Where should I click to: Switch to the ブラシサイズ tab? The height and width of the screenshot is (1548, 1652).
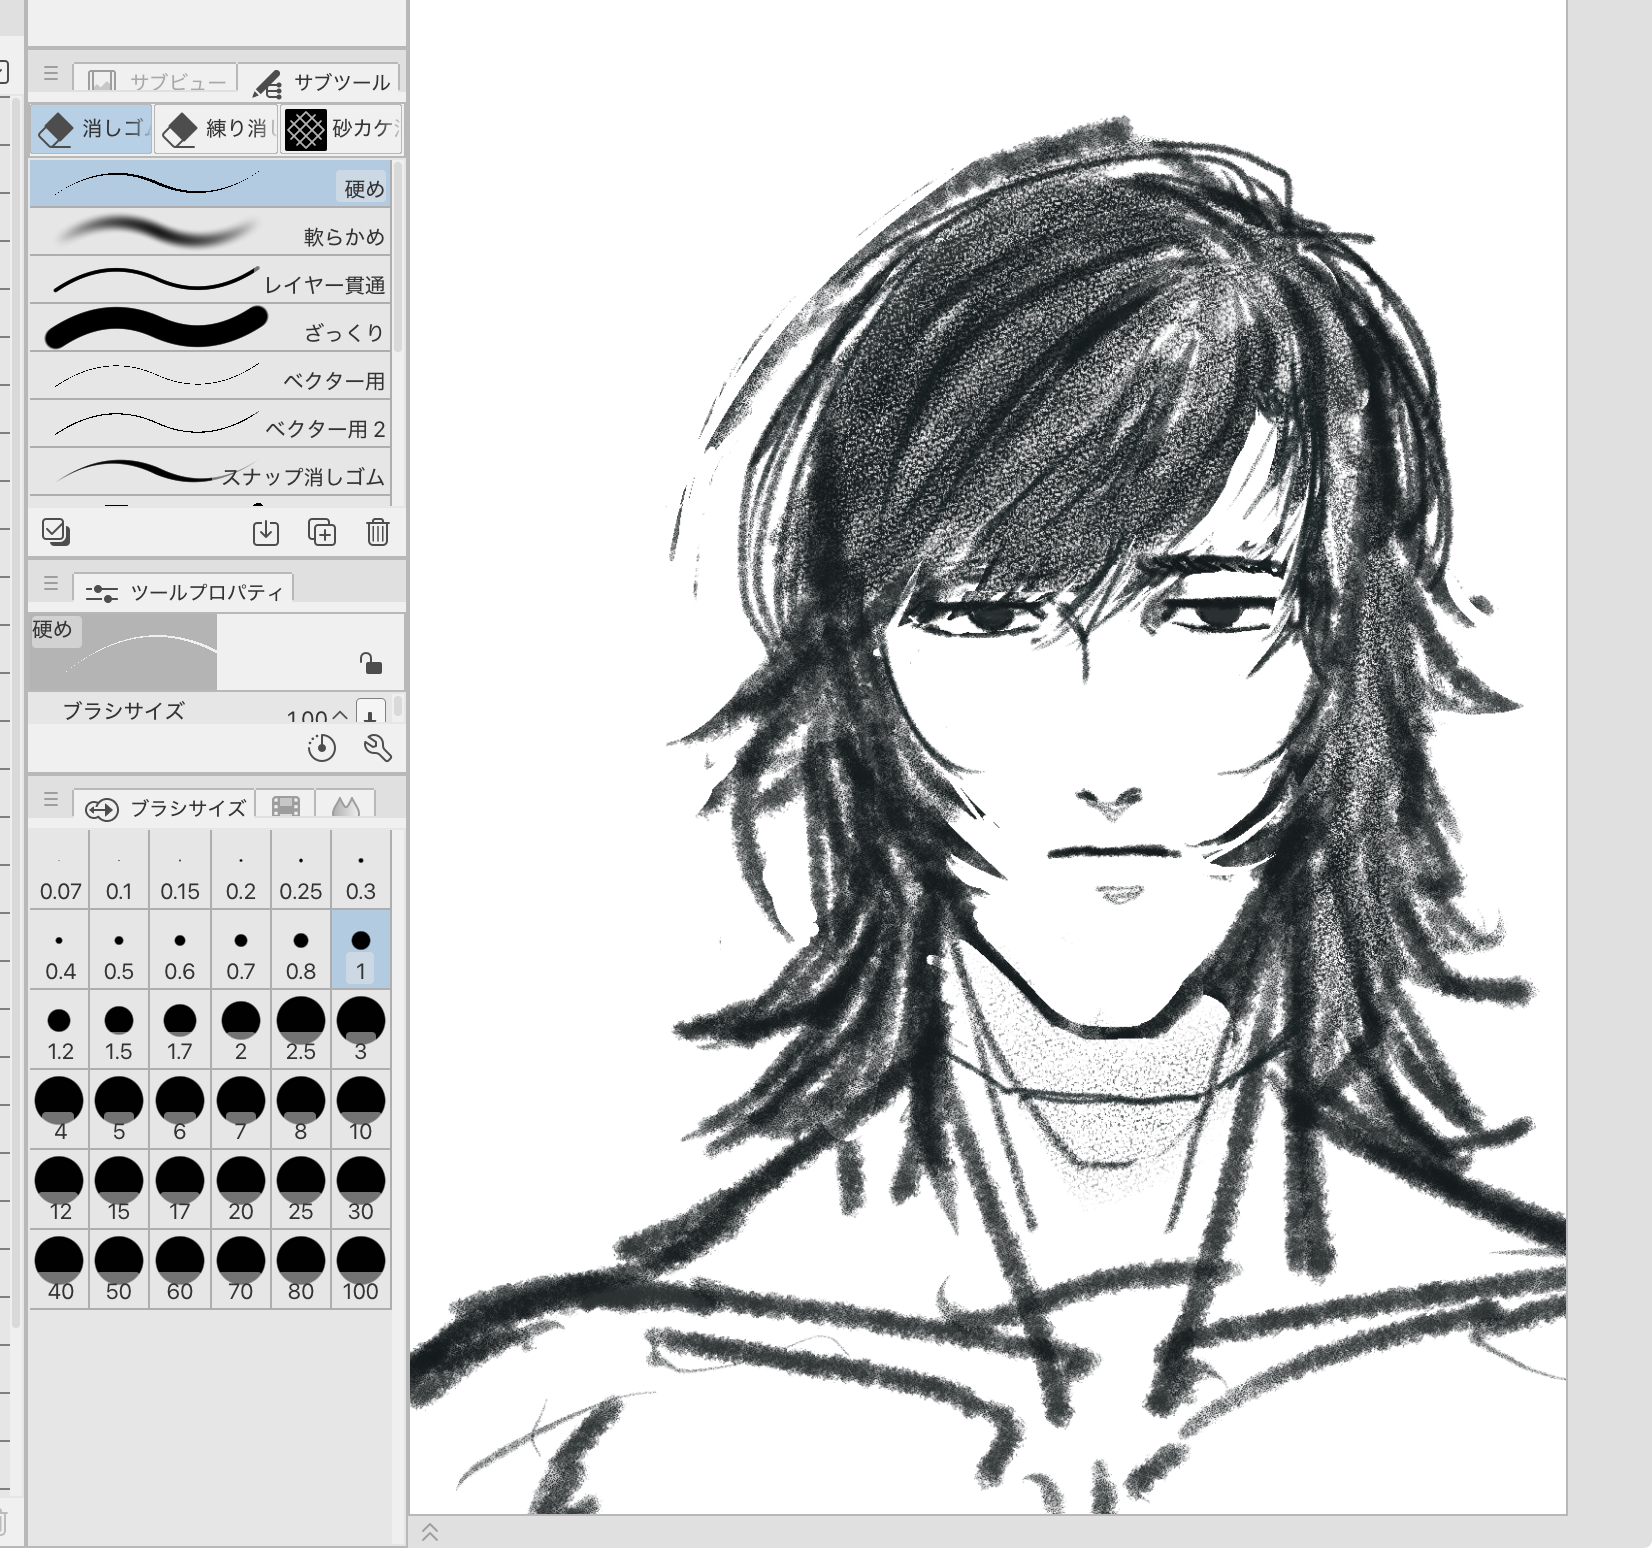[166, 808]
